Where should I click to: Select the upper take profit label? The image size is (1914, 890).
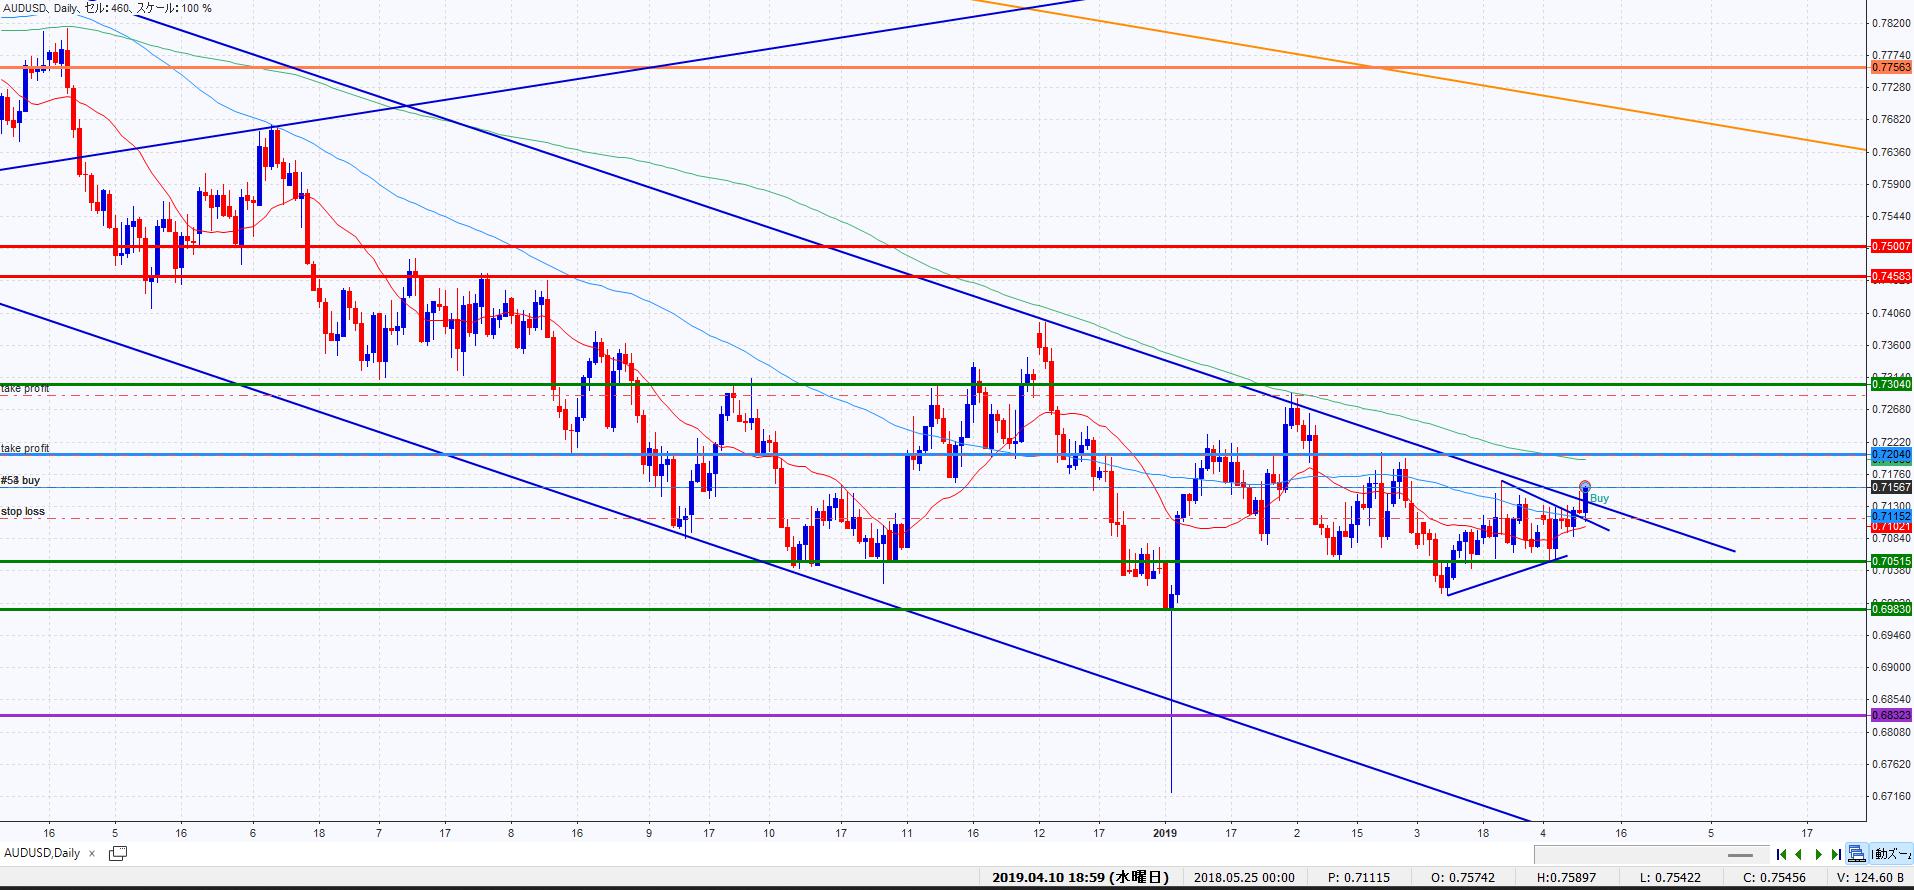click(25, 388)
